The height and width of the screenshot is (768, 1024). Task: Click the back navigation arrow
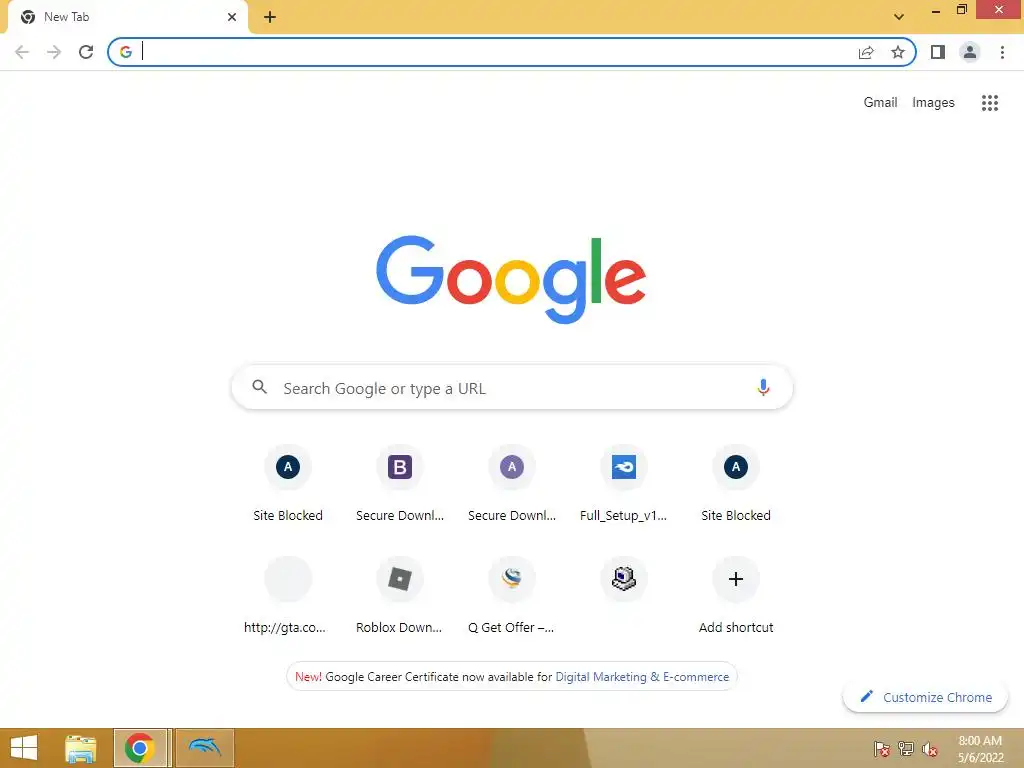point(22,52)
